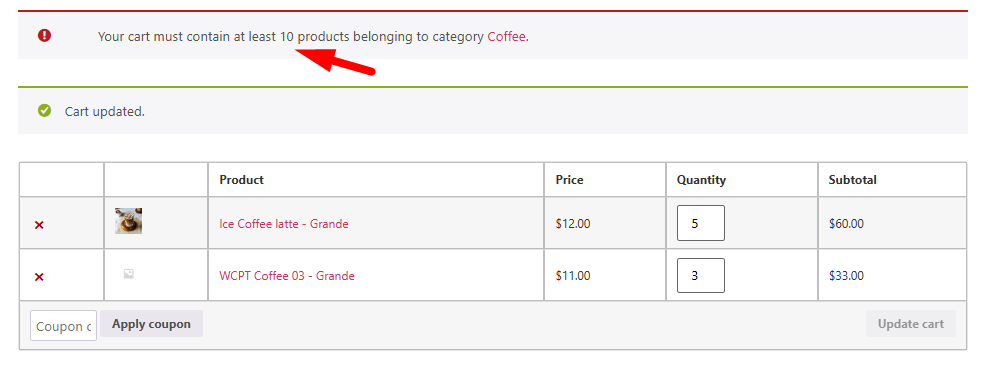Click the Update cart button

tap(911, 324)
